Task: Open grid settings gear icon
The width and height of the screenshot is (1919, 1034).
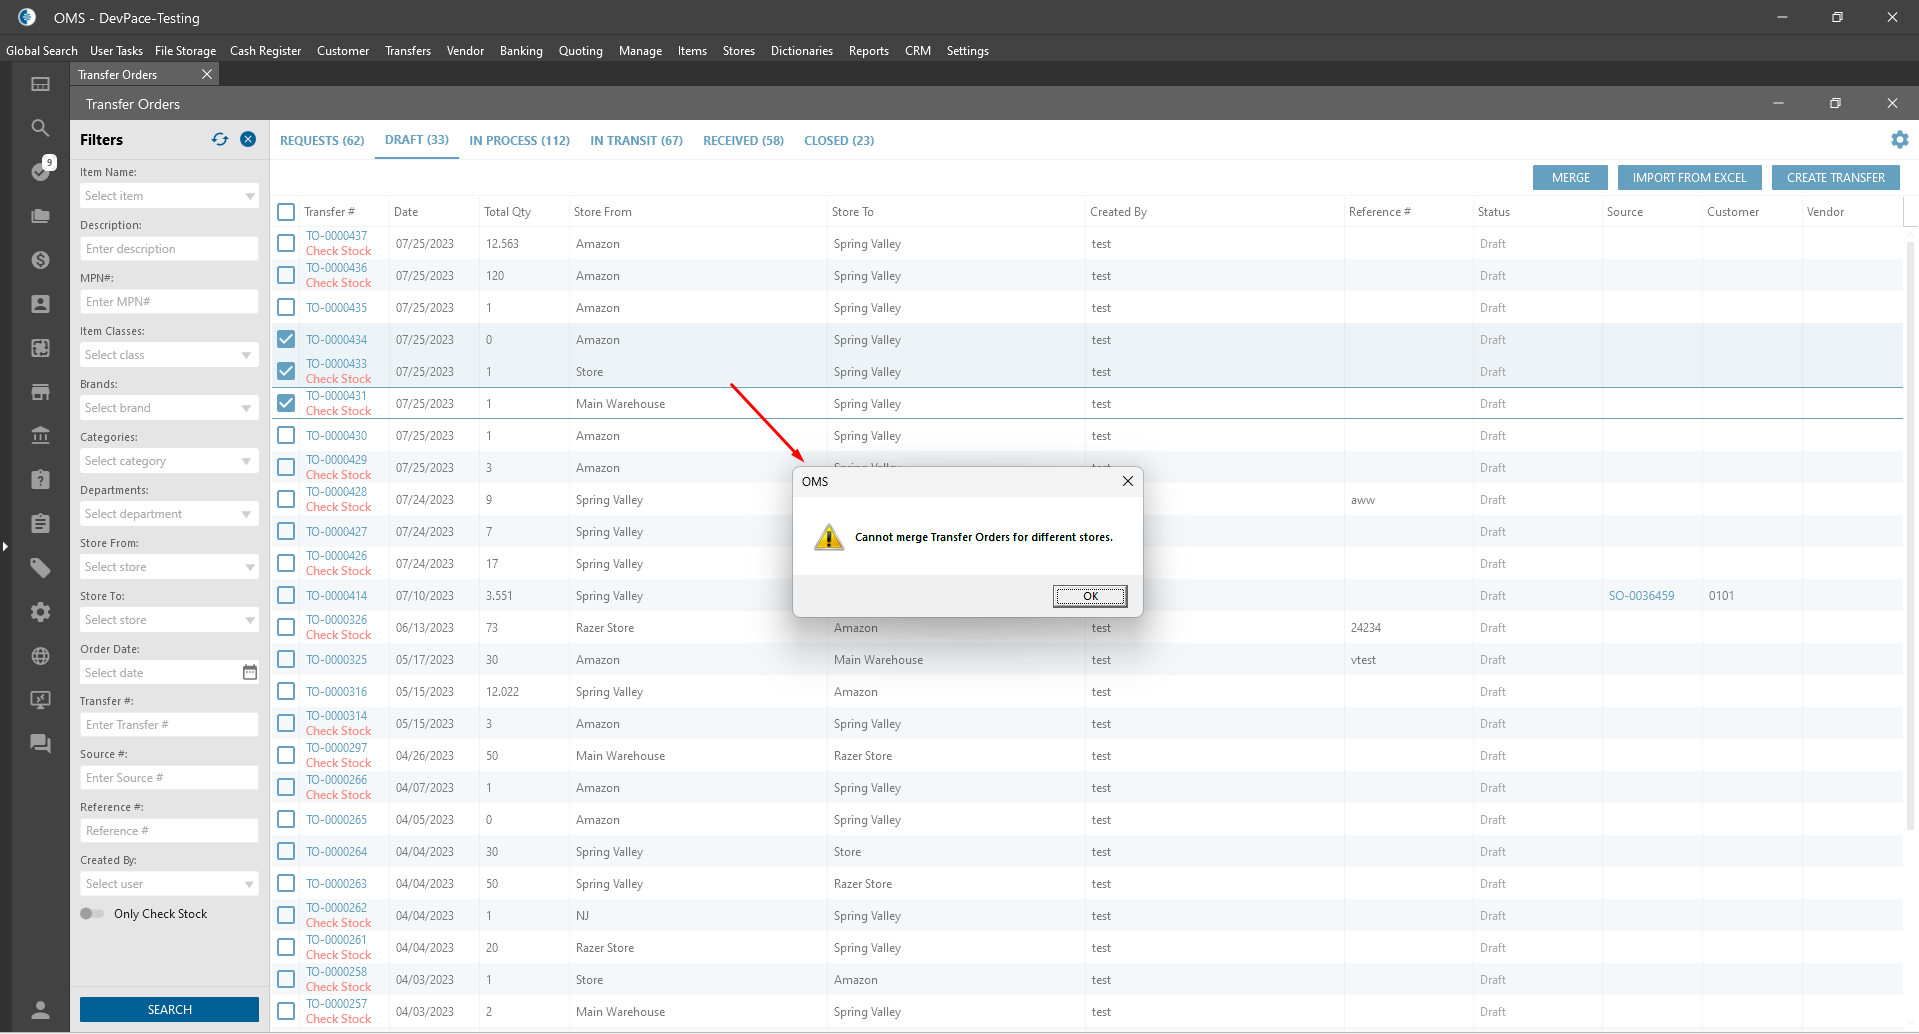Action: coord(1900,140)
